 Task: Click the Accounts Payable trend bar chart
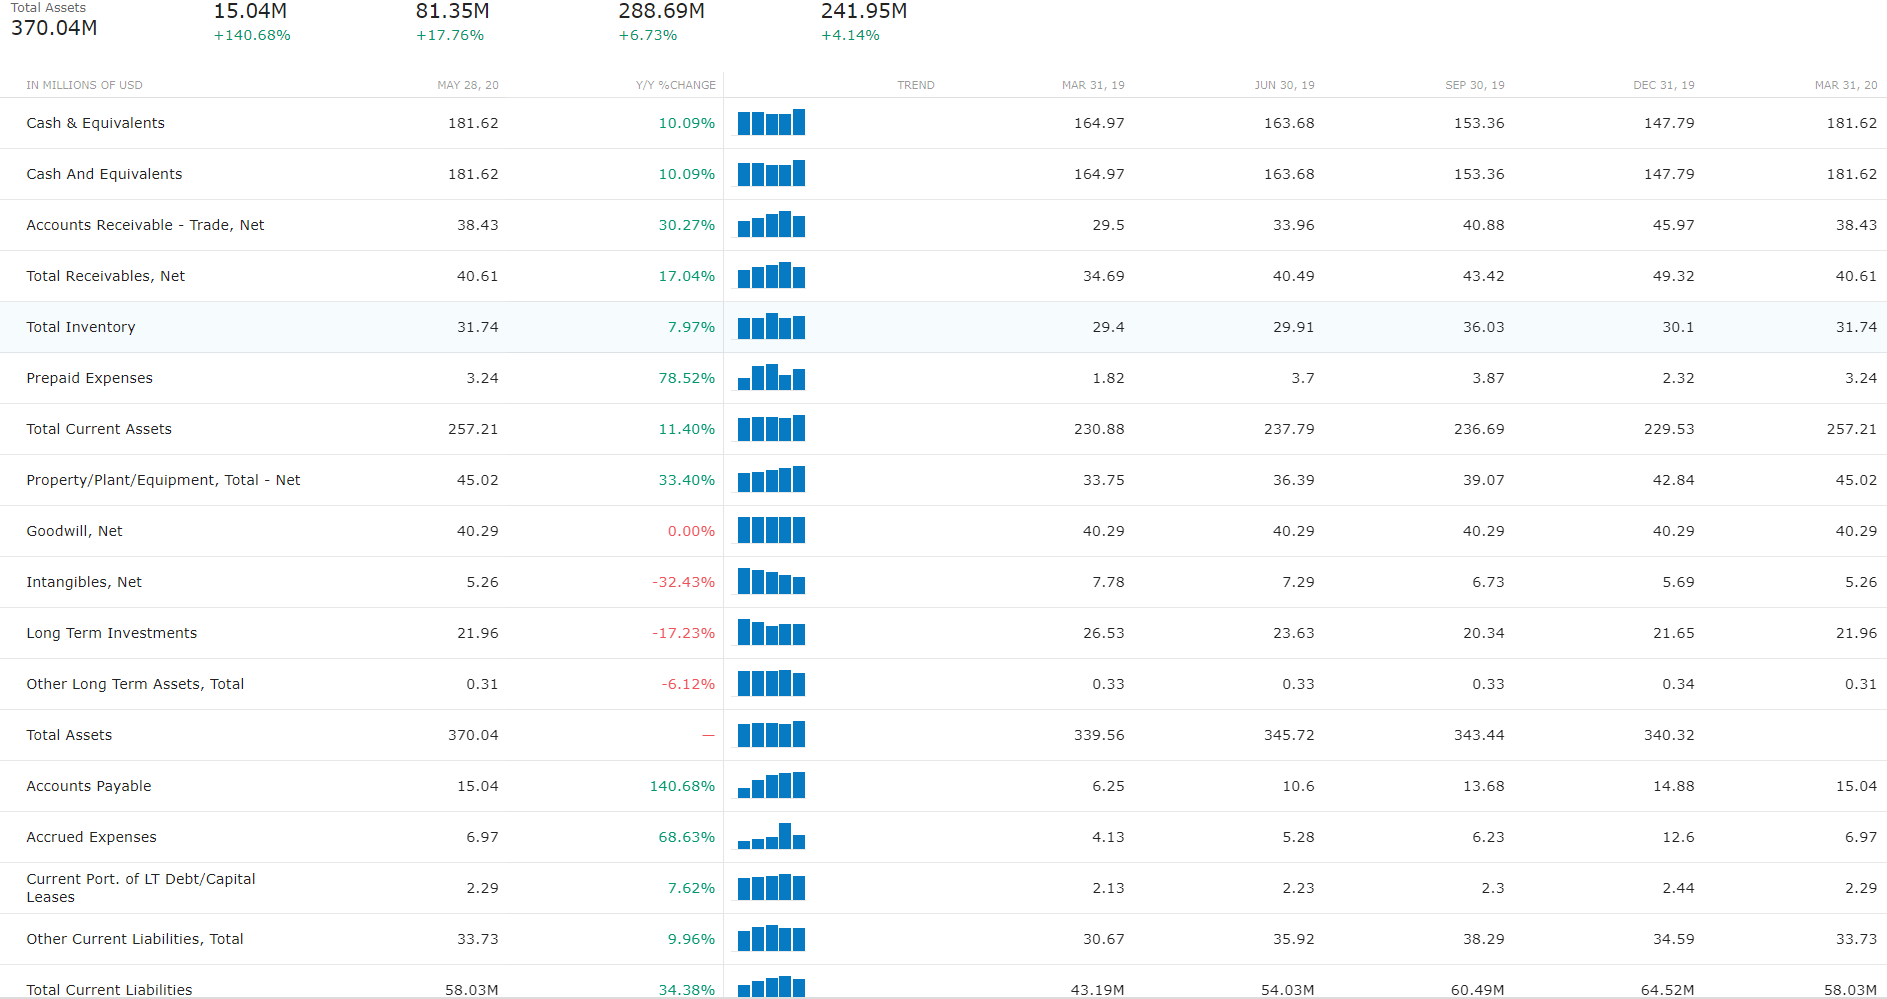[771, 786]
